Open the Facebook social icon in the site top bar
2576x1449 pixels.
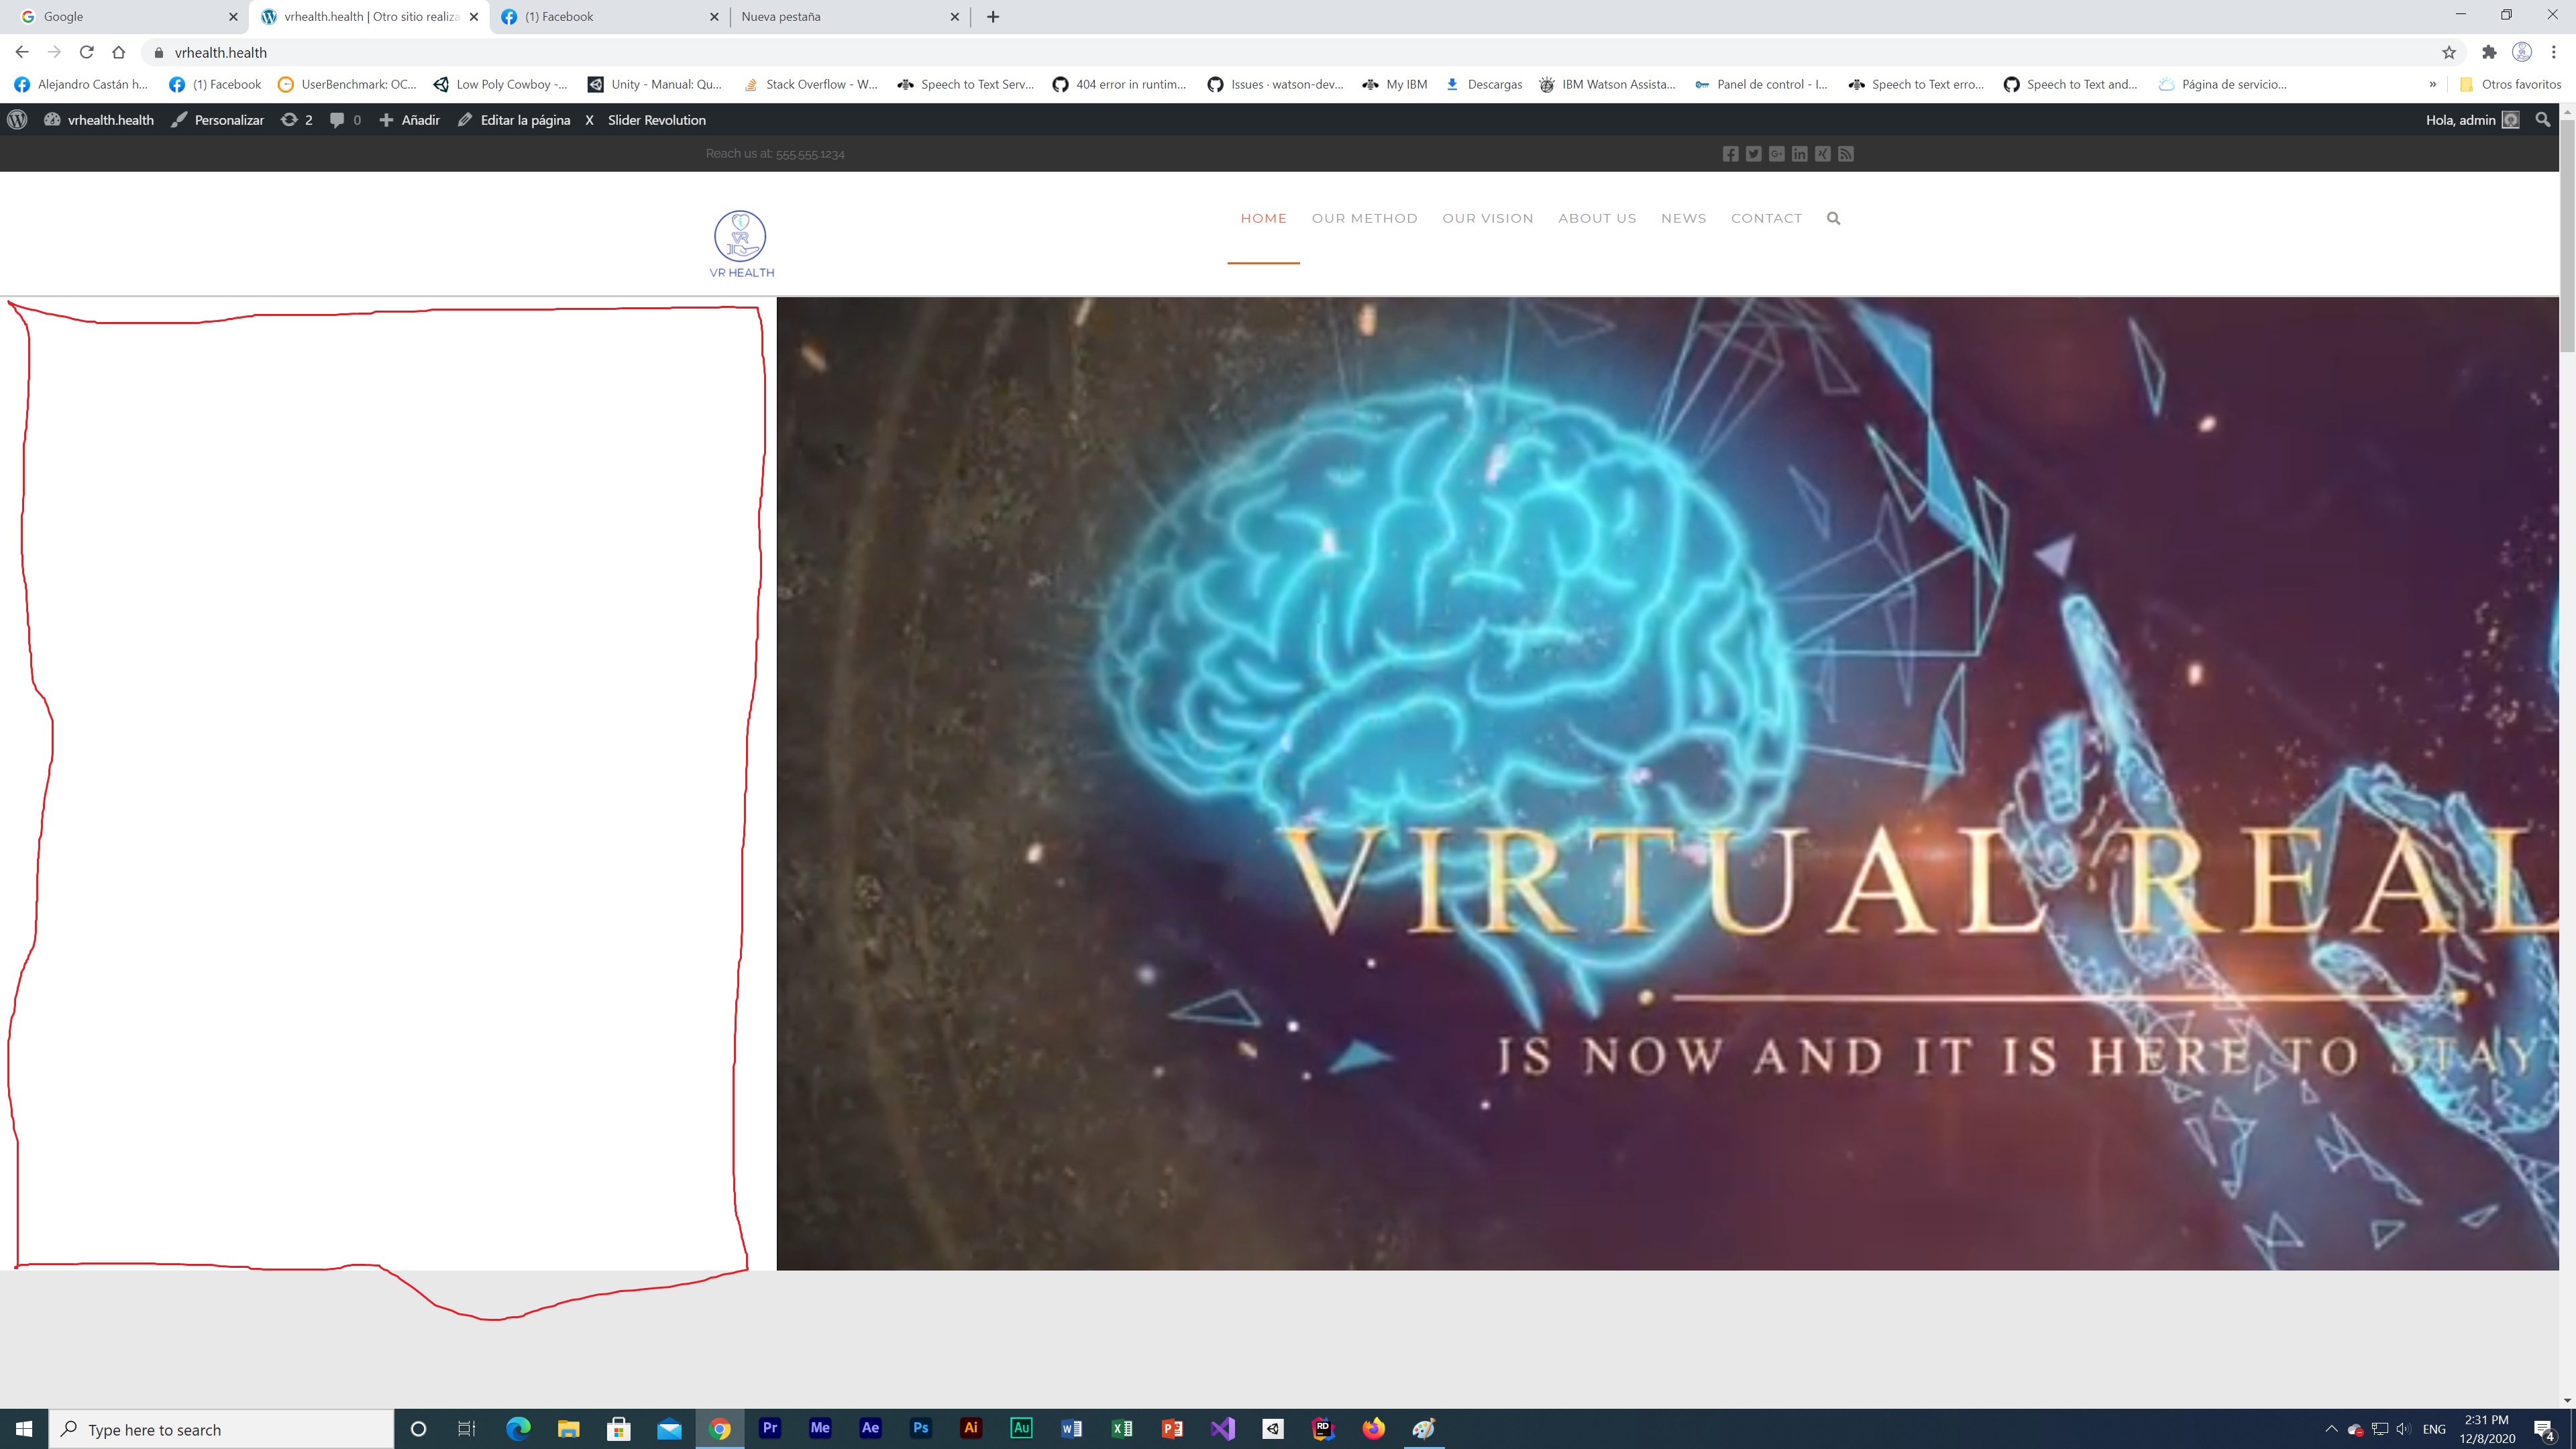[1730, 154]
